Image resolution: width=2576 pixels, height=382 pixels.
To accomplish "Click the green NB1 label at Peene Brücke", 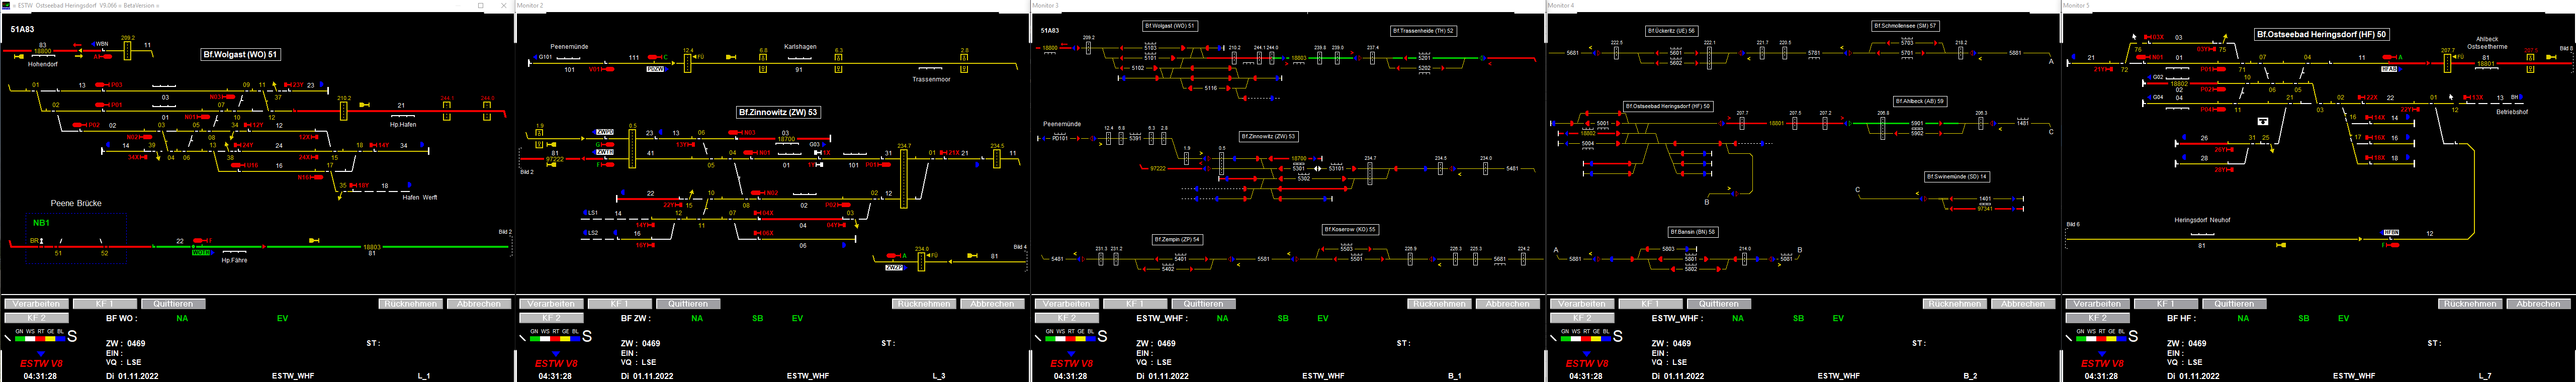I will coord(41,223).
